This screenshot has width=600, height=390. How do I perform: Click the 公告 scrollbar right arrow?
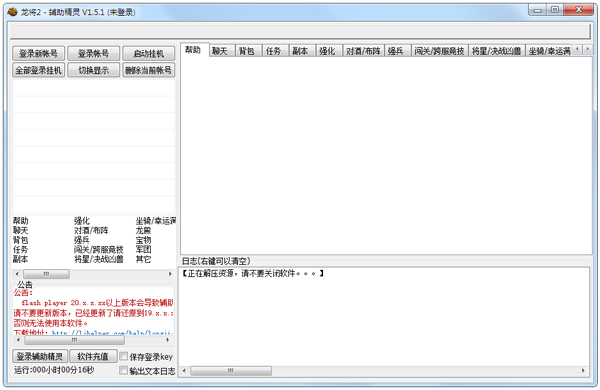(168, 340)
